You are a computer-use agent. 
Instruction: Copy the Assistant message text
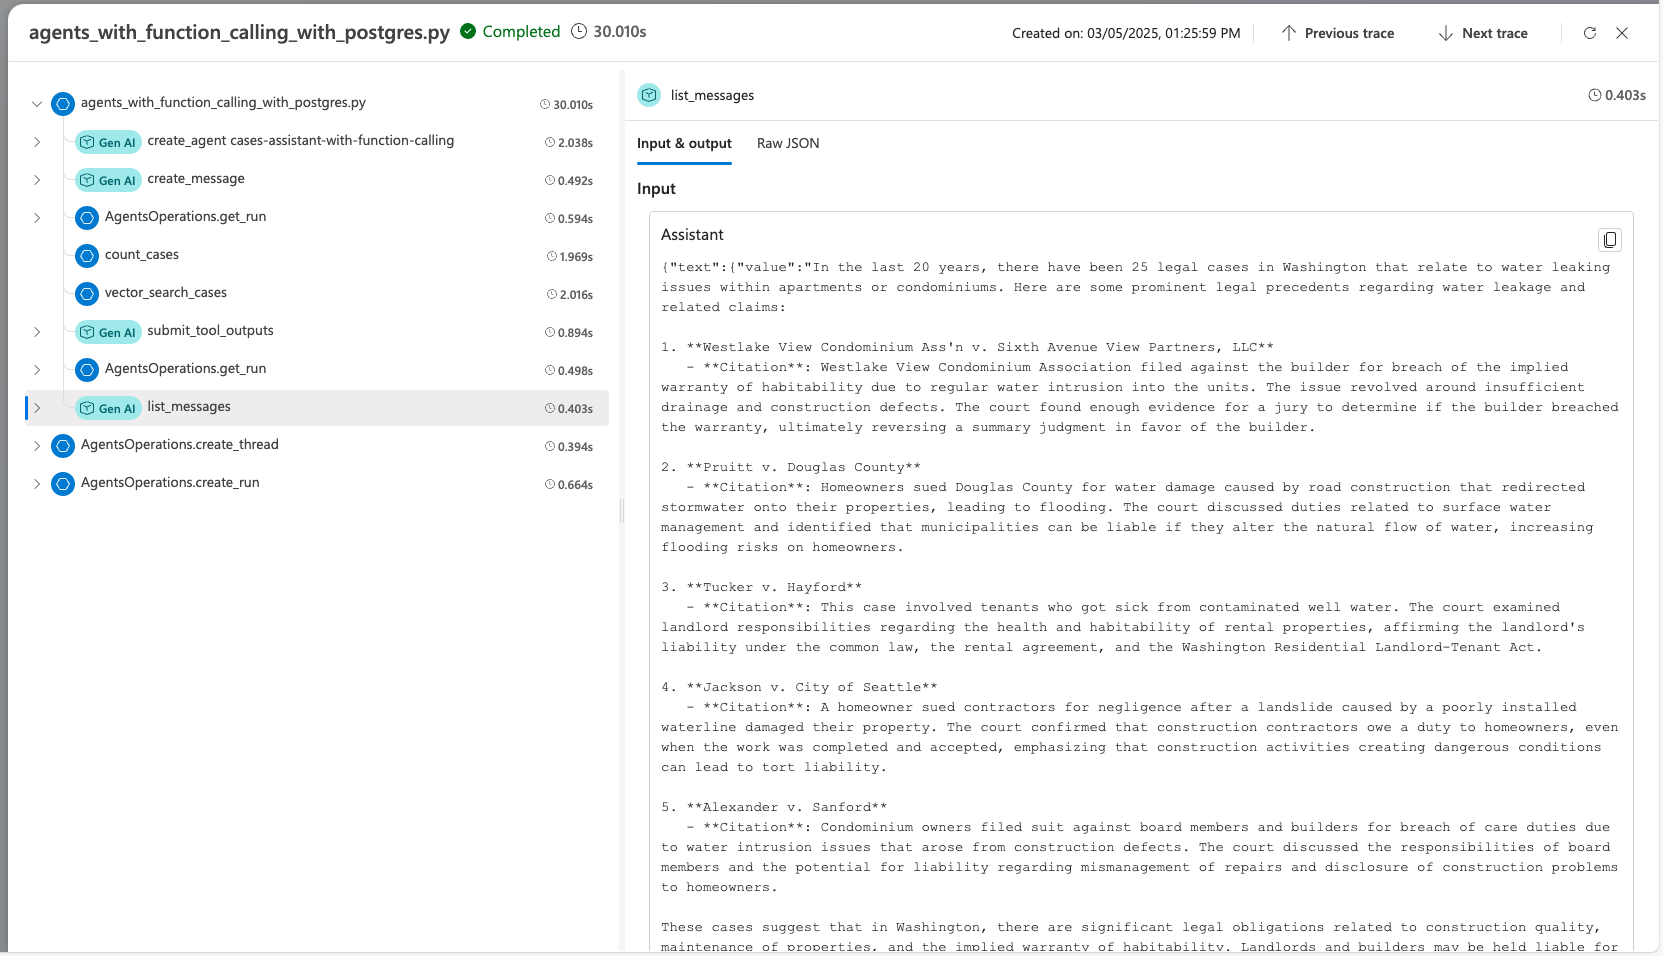tap(1609, 239)
